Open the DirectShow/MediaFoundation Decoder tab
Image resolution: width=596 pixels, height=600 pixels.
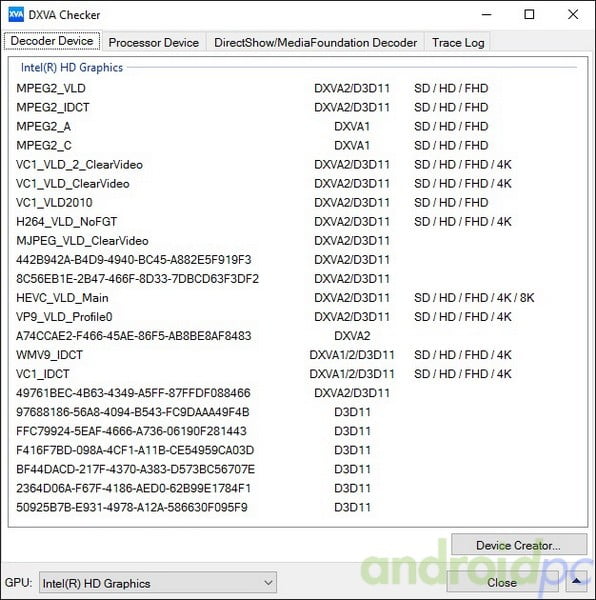pyautogui.click(x=315, y=42)
